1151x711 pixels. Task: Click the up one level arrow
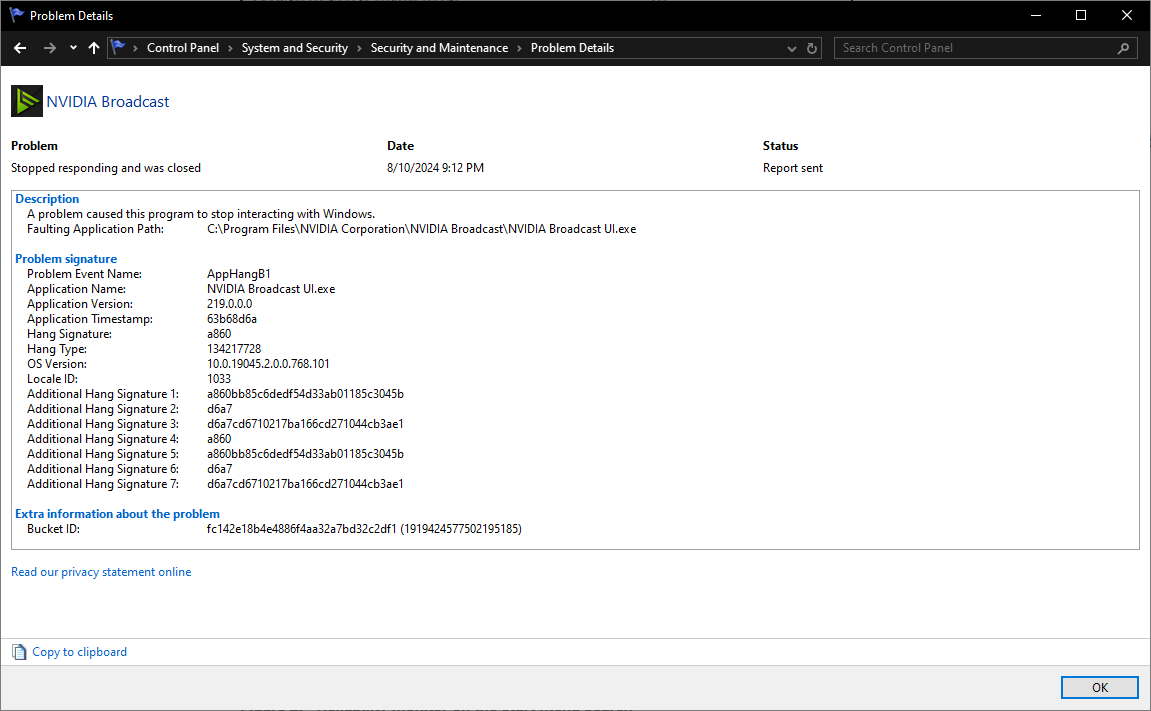(93, 47)
